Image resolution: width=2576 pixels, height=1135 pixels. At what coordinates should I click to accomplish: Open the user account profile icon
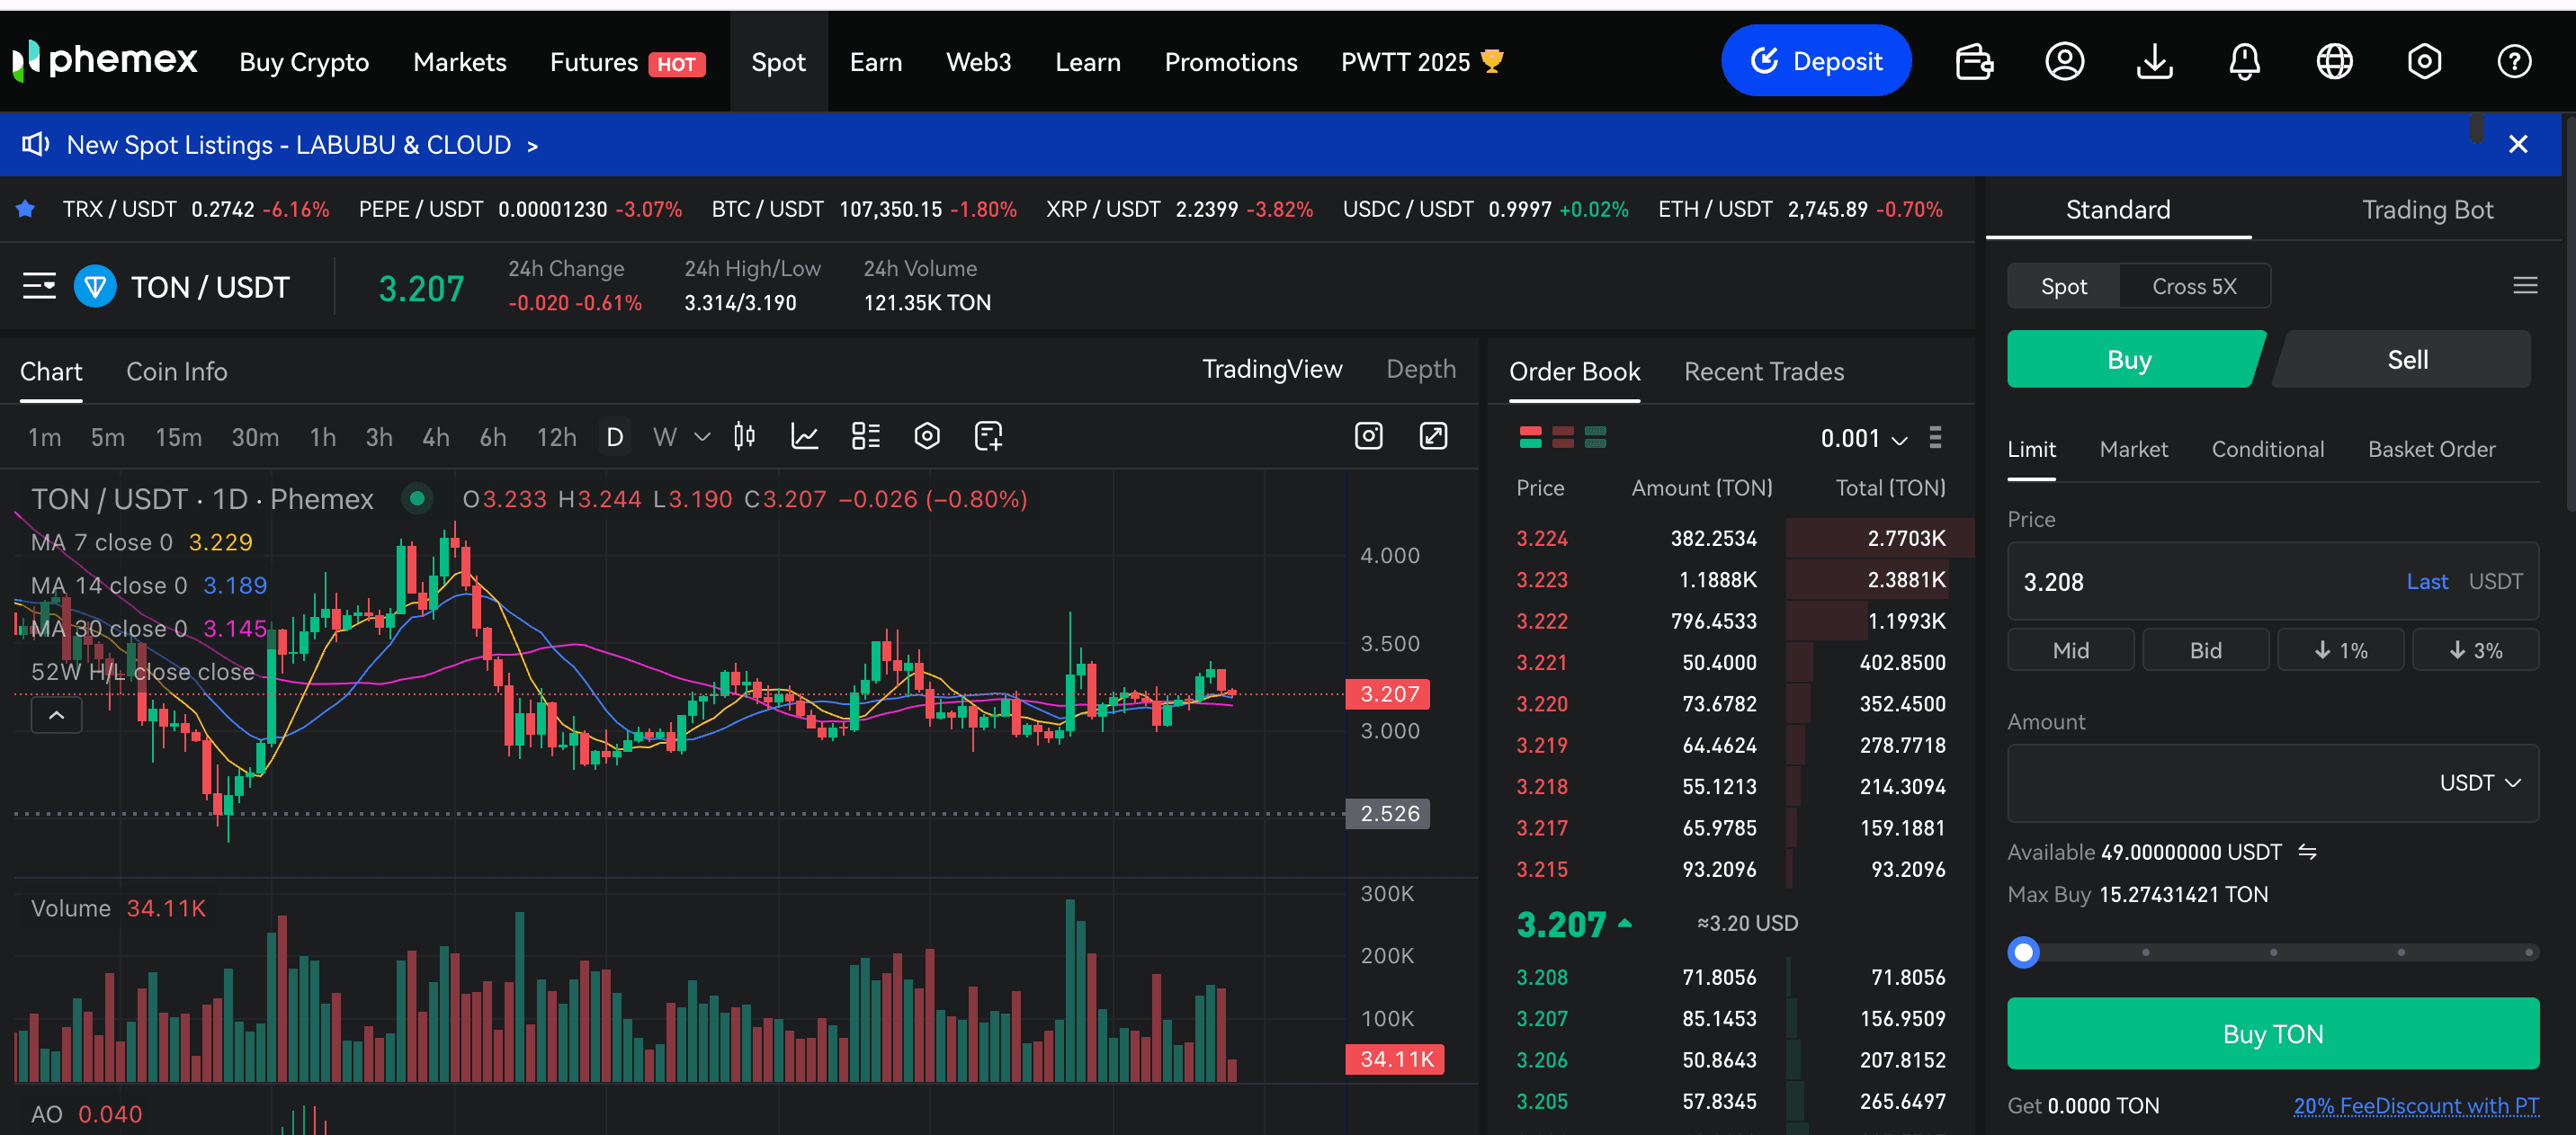[2064, 62]
